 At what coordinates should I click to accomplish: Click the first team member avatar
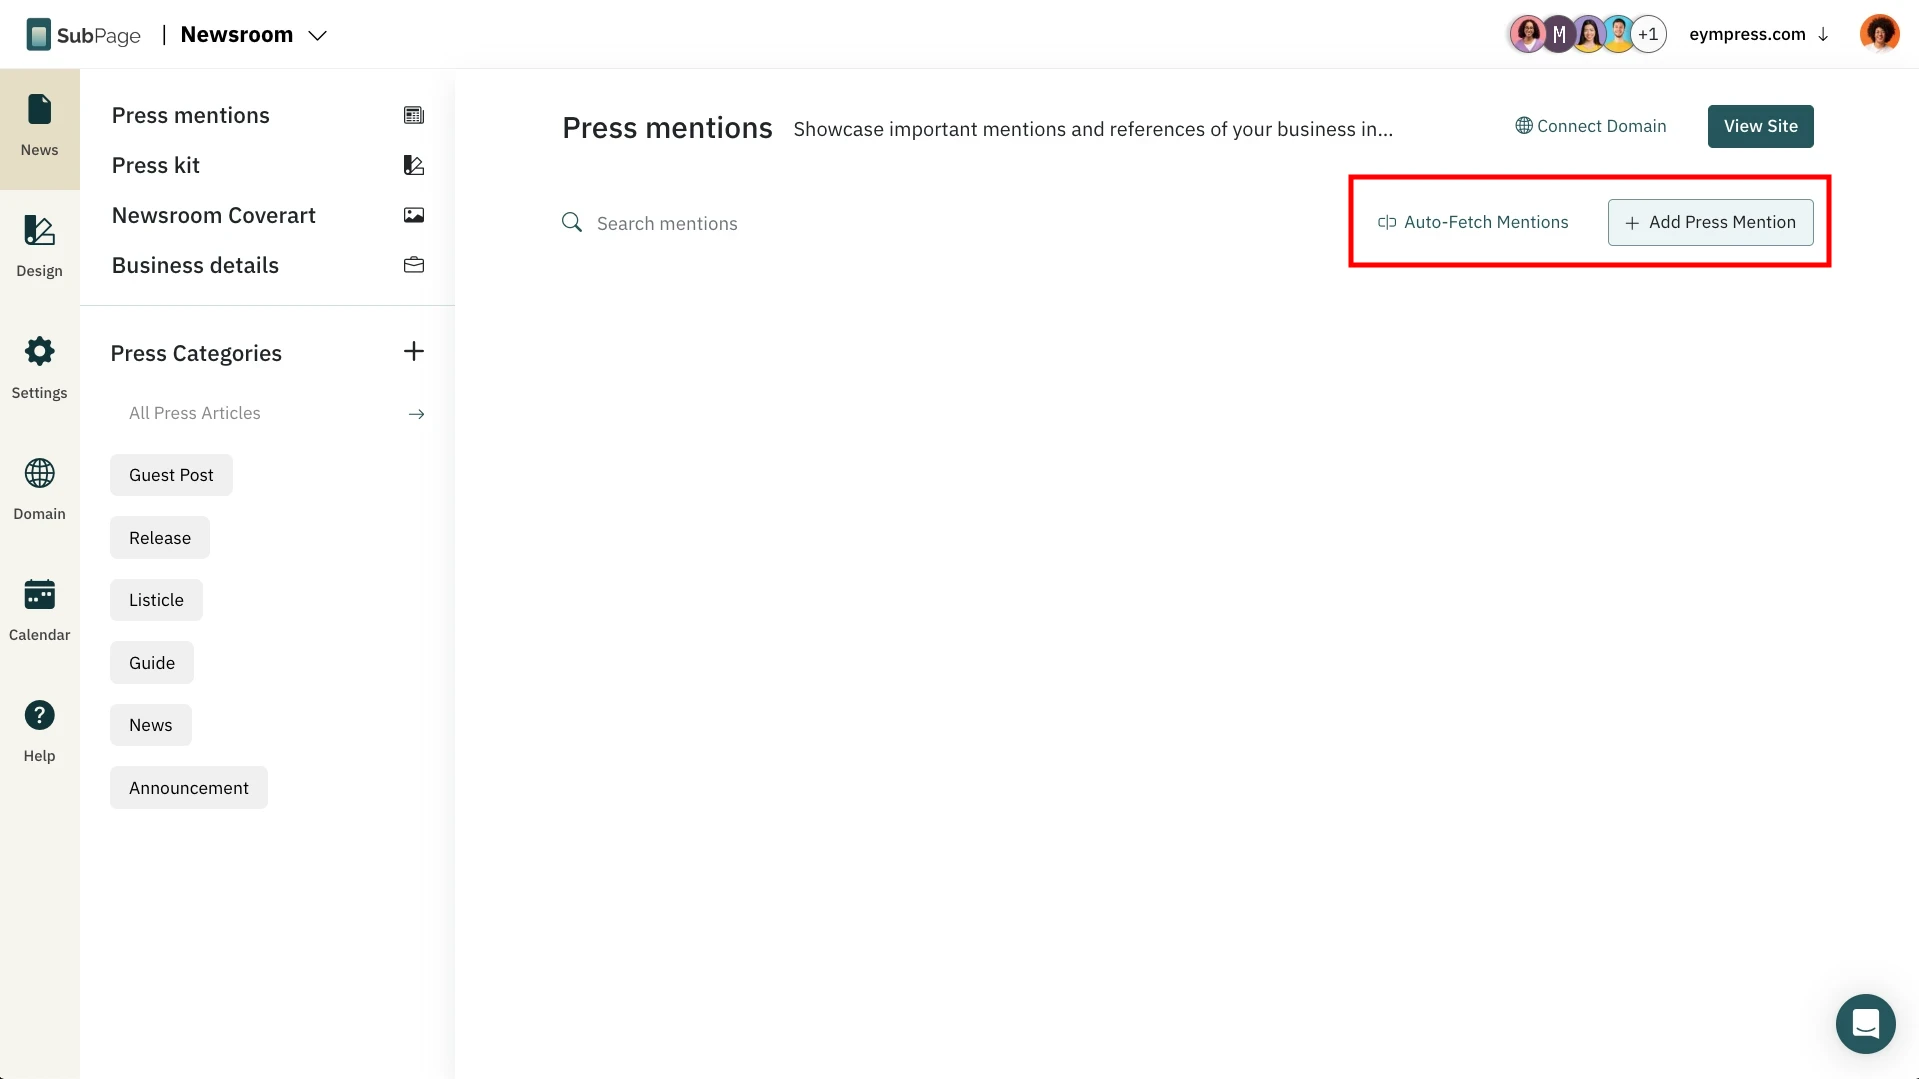[1527, 34]
